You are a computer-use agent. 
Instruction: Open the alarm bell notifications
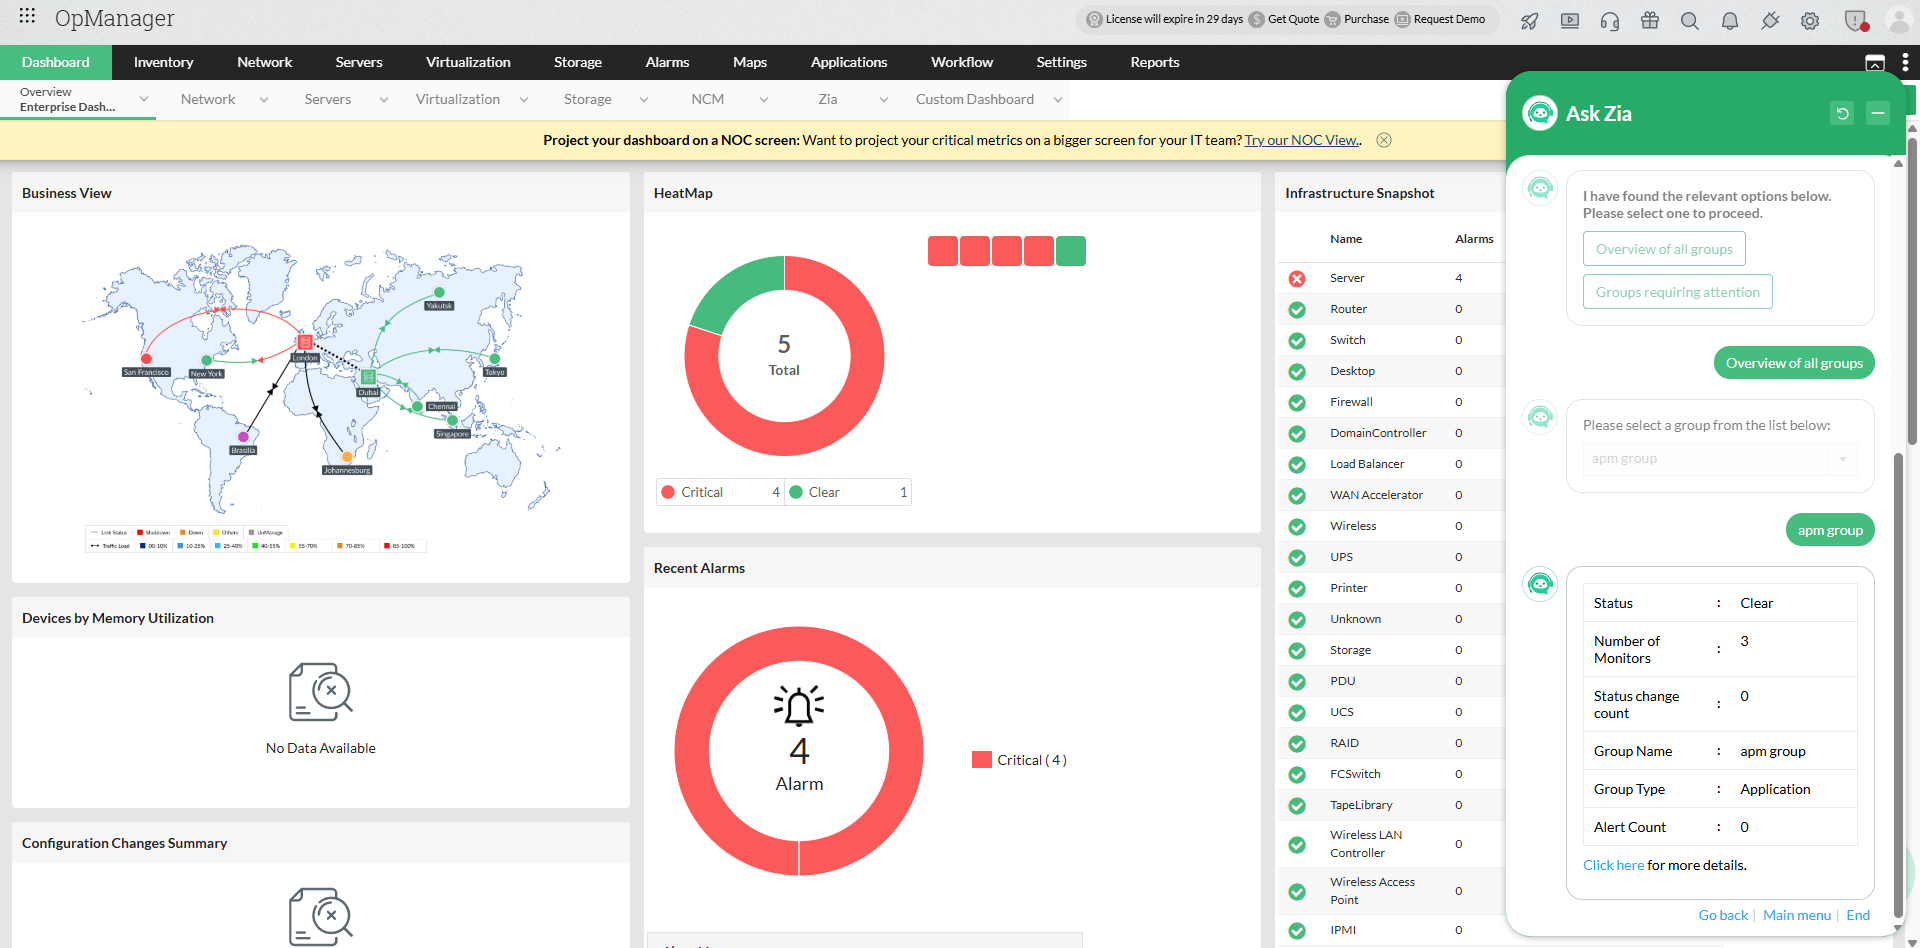tap(1730, 20)
